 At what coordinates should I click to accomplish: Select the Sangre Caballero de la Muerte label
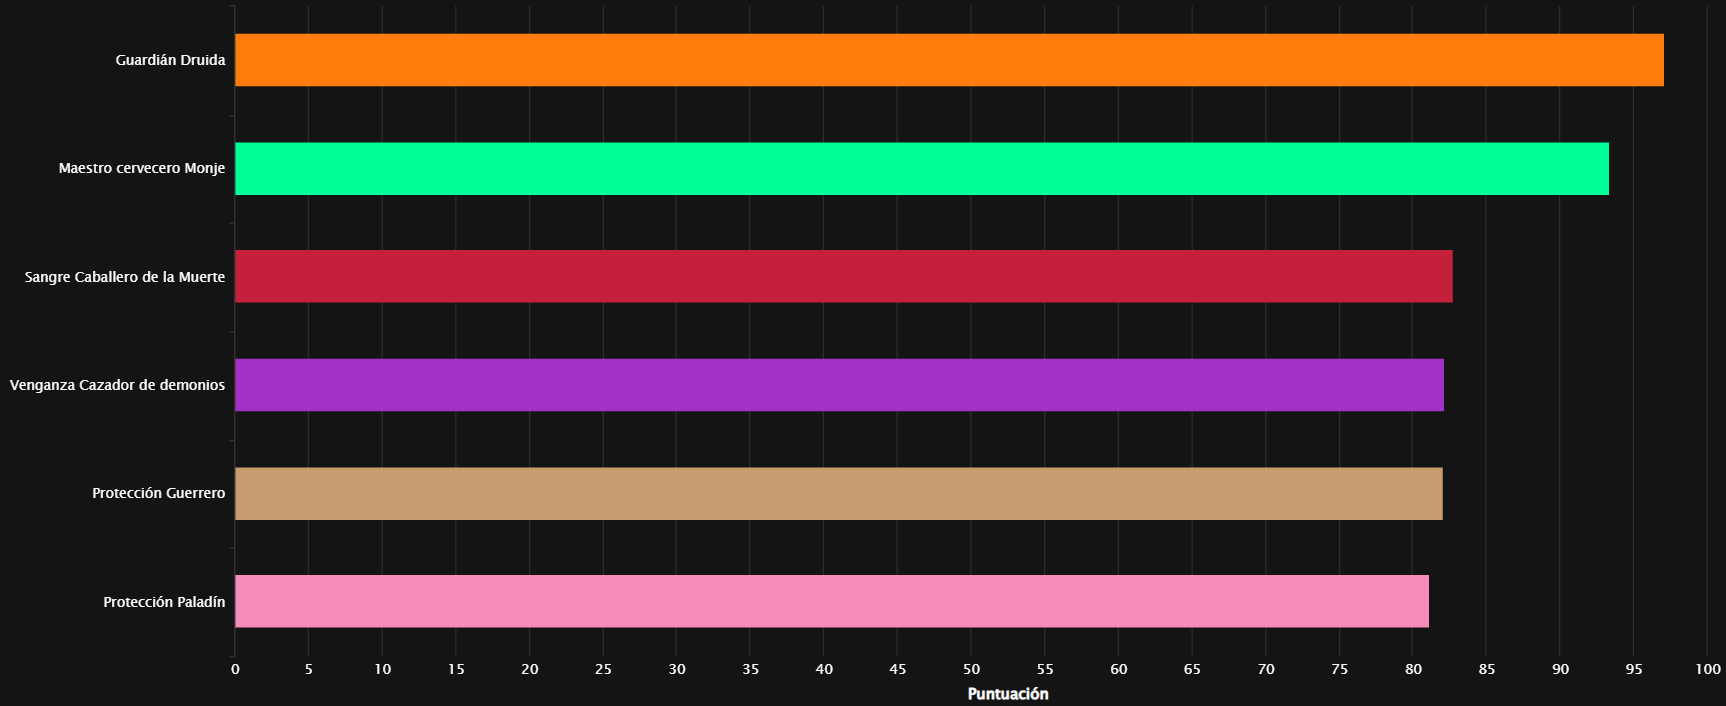125,277
